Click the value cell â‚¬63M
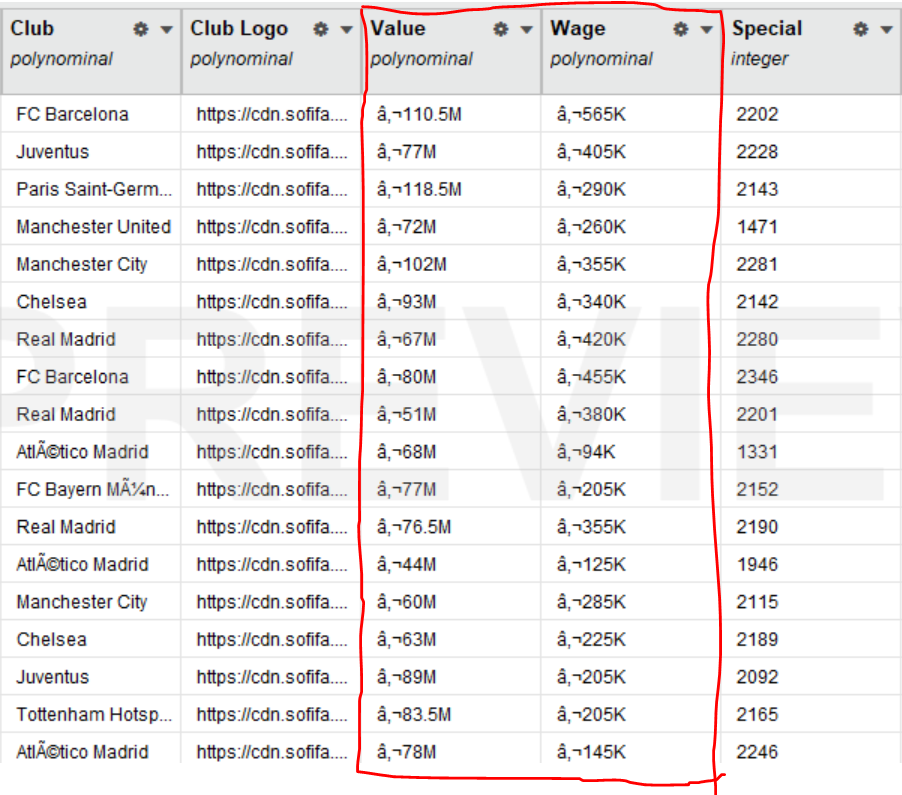Image resolution: width=902 pixels, height=795 pixels. (407, 640)
